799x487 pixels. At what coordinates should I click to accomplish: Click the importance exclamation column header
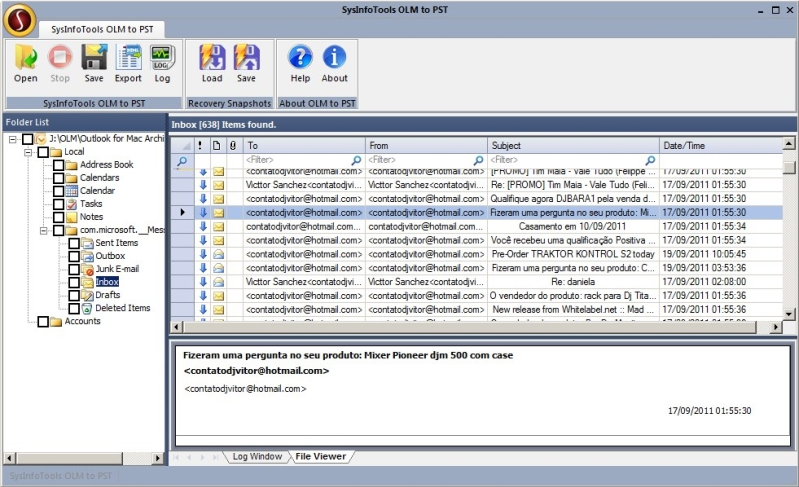(x=200, y=146)
